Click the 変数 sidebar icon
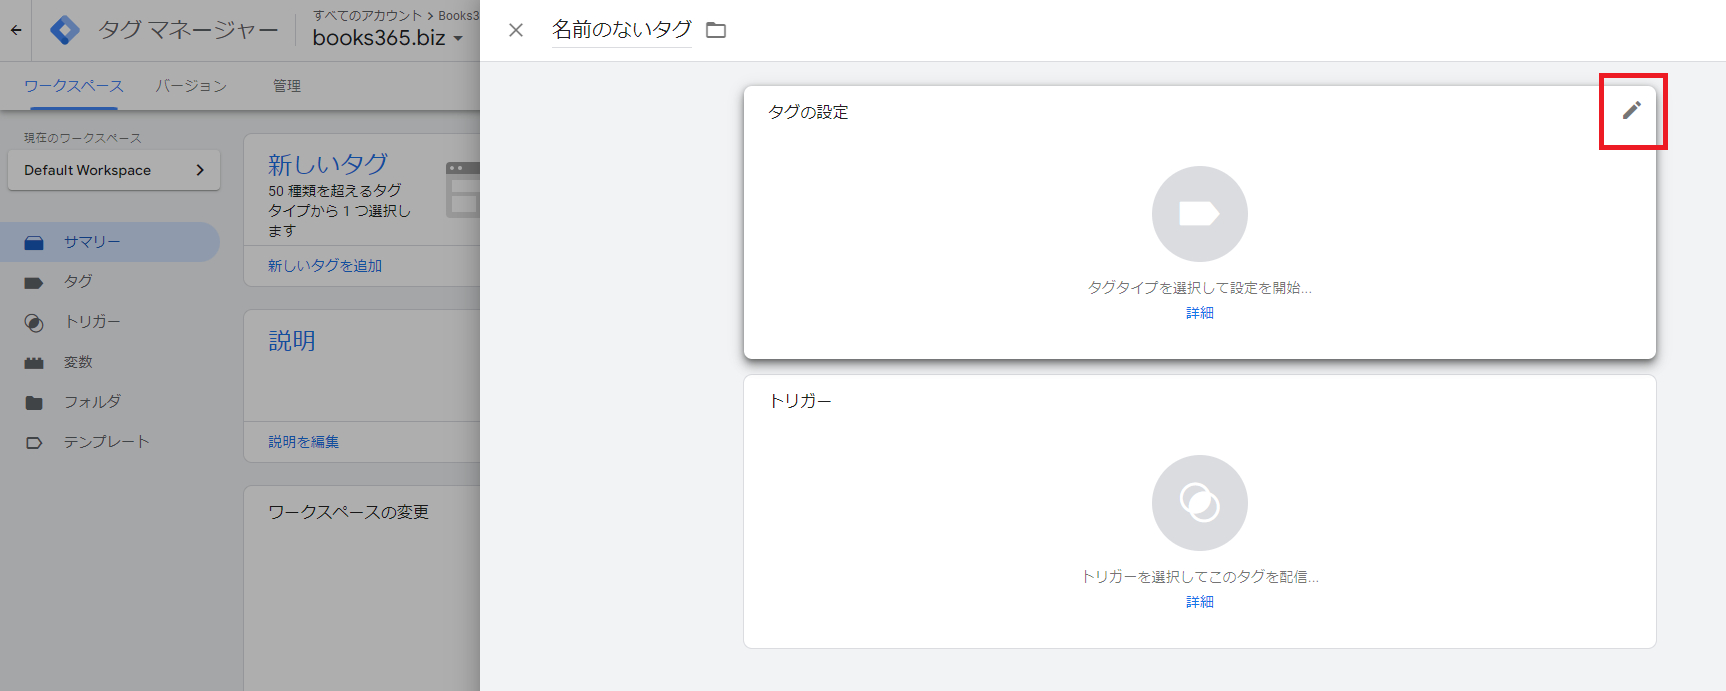Screen dimensions: 1726x691 tap(34, 363)
